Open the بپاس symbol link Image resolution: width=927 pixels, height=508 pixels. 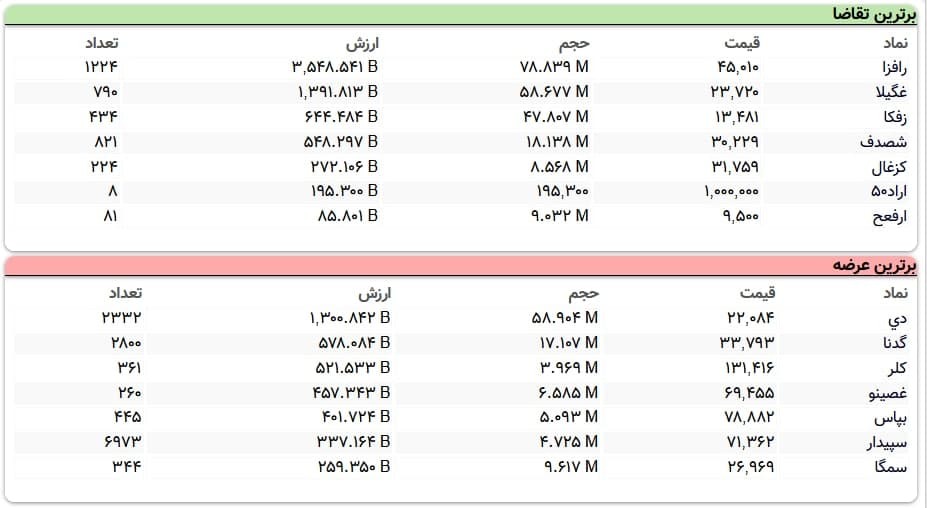point(890,417)
